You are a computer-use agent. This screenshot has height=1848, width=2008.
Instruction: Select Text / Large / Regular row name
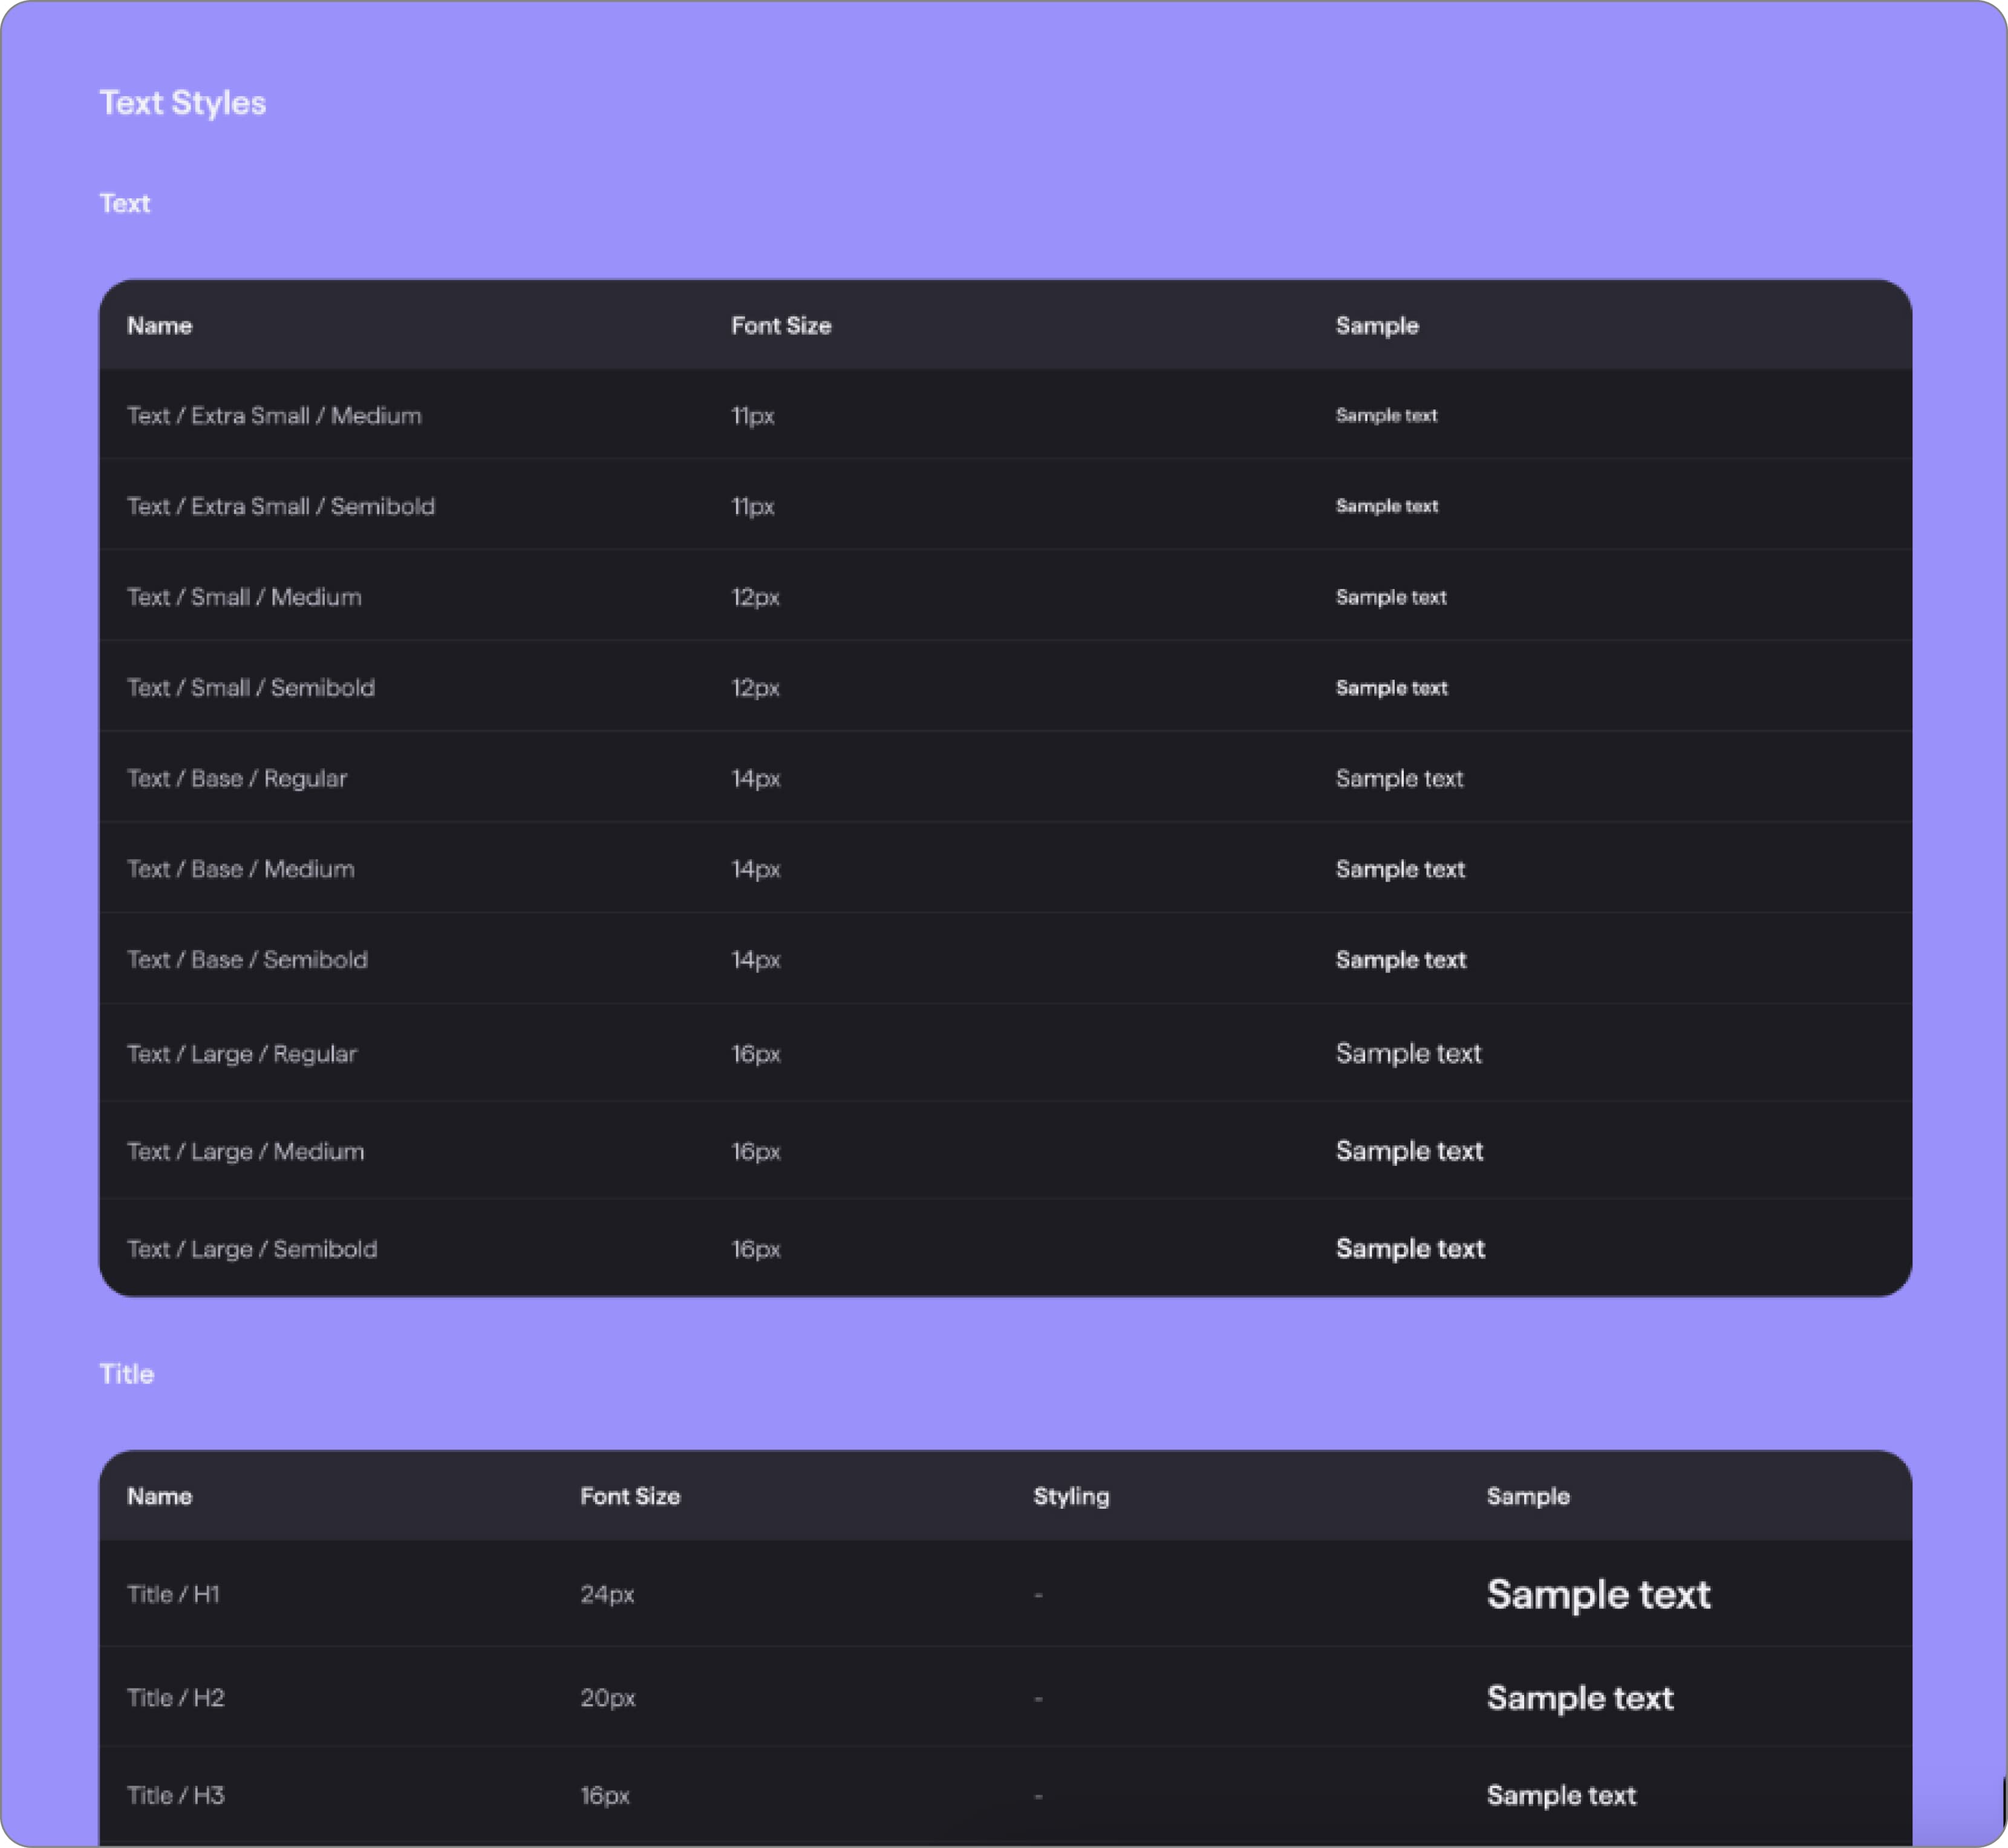(242, 1054)
